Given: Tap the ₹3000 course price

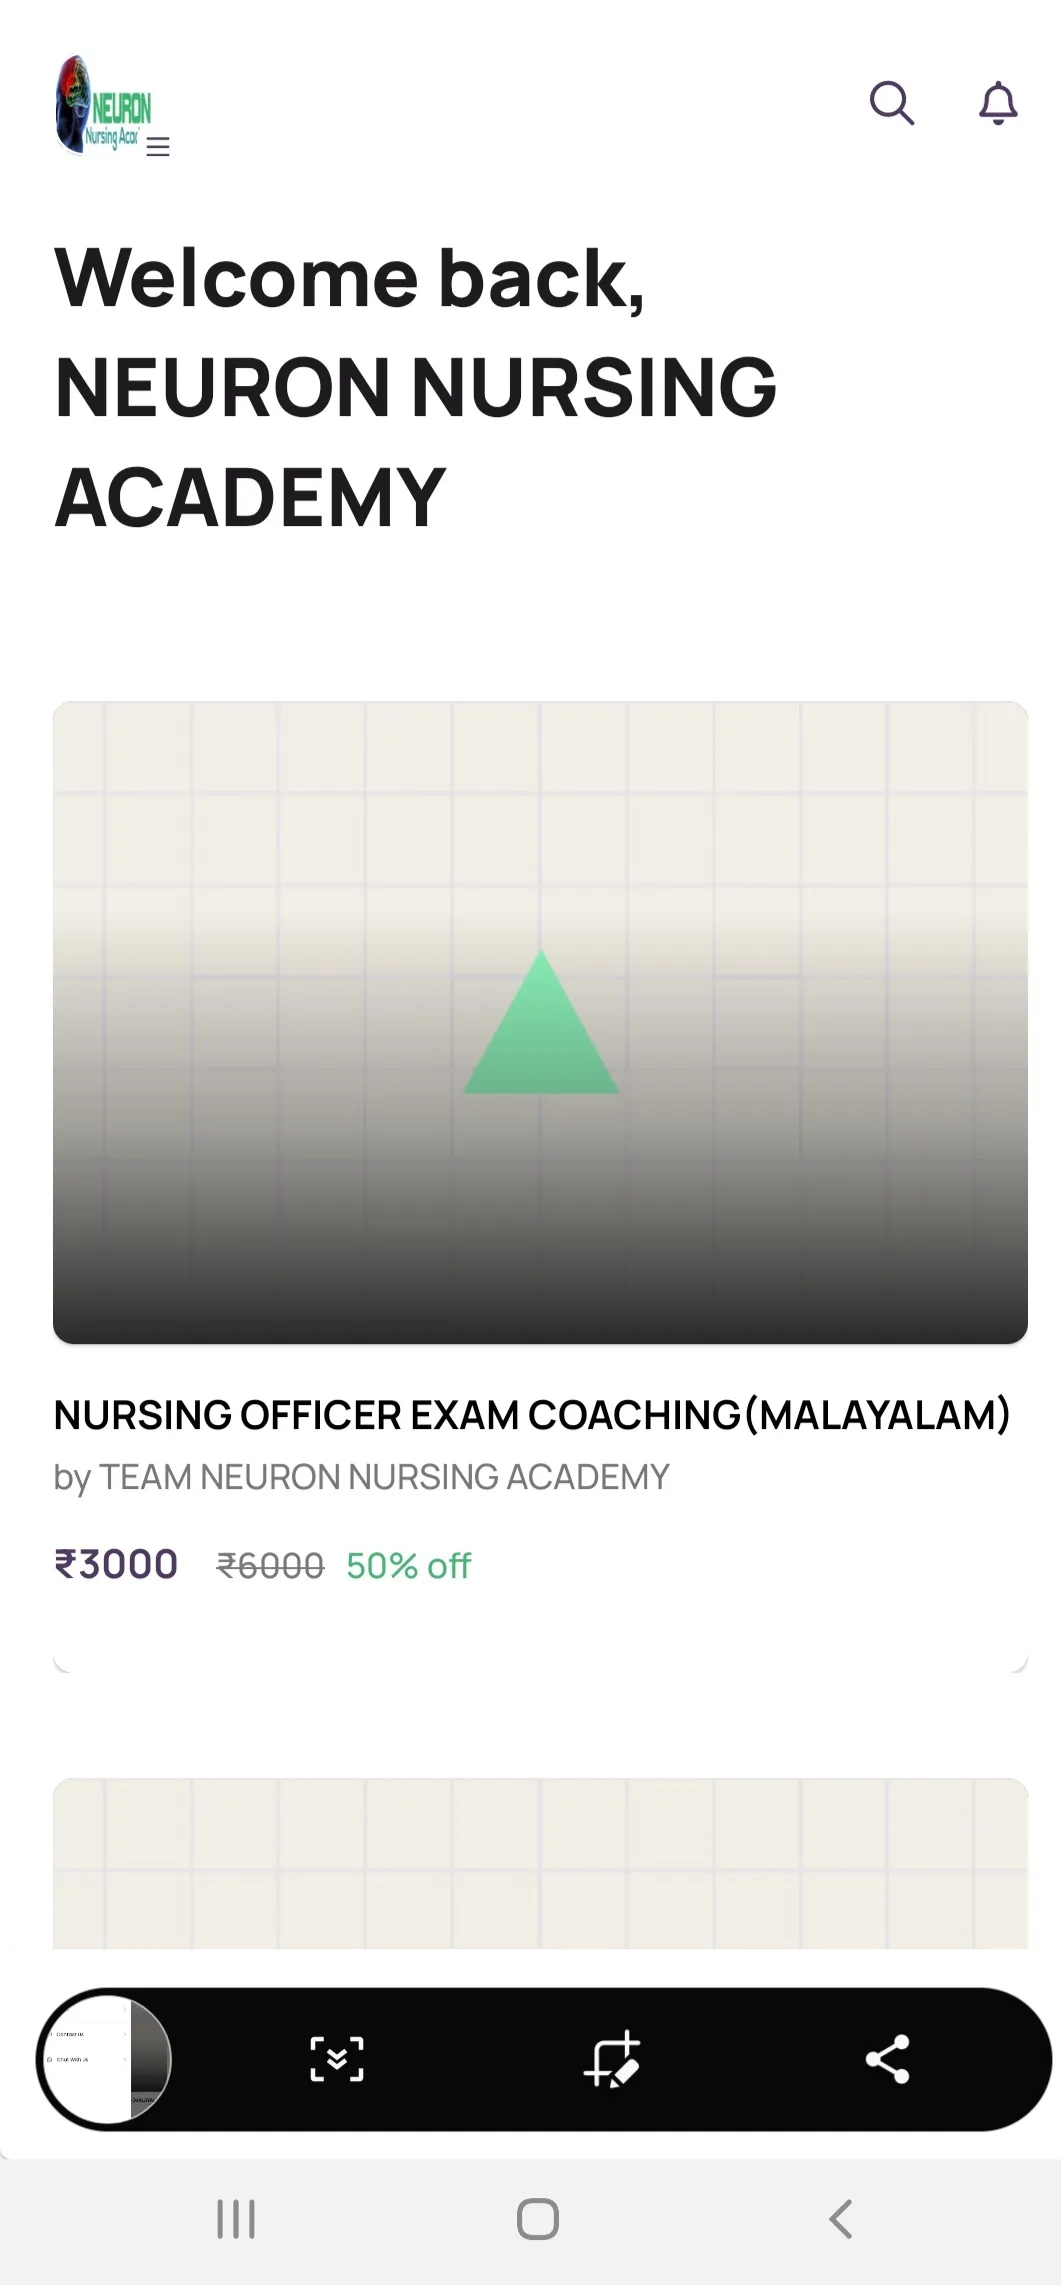Looking at the screenshot, I should coord(116,1564).
